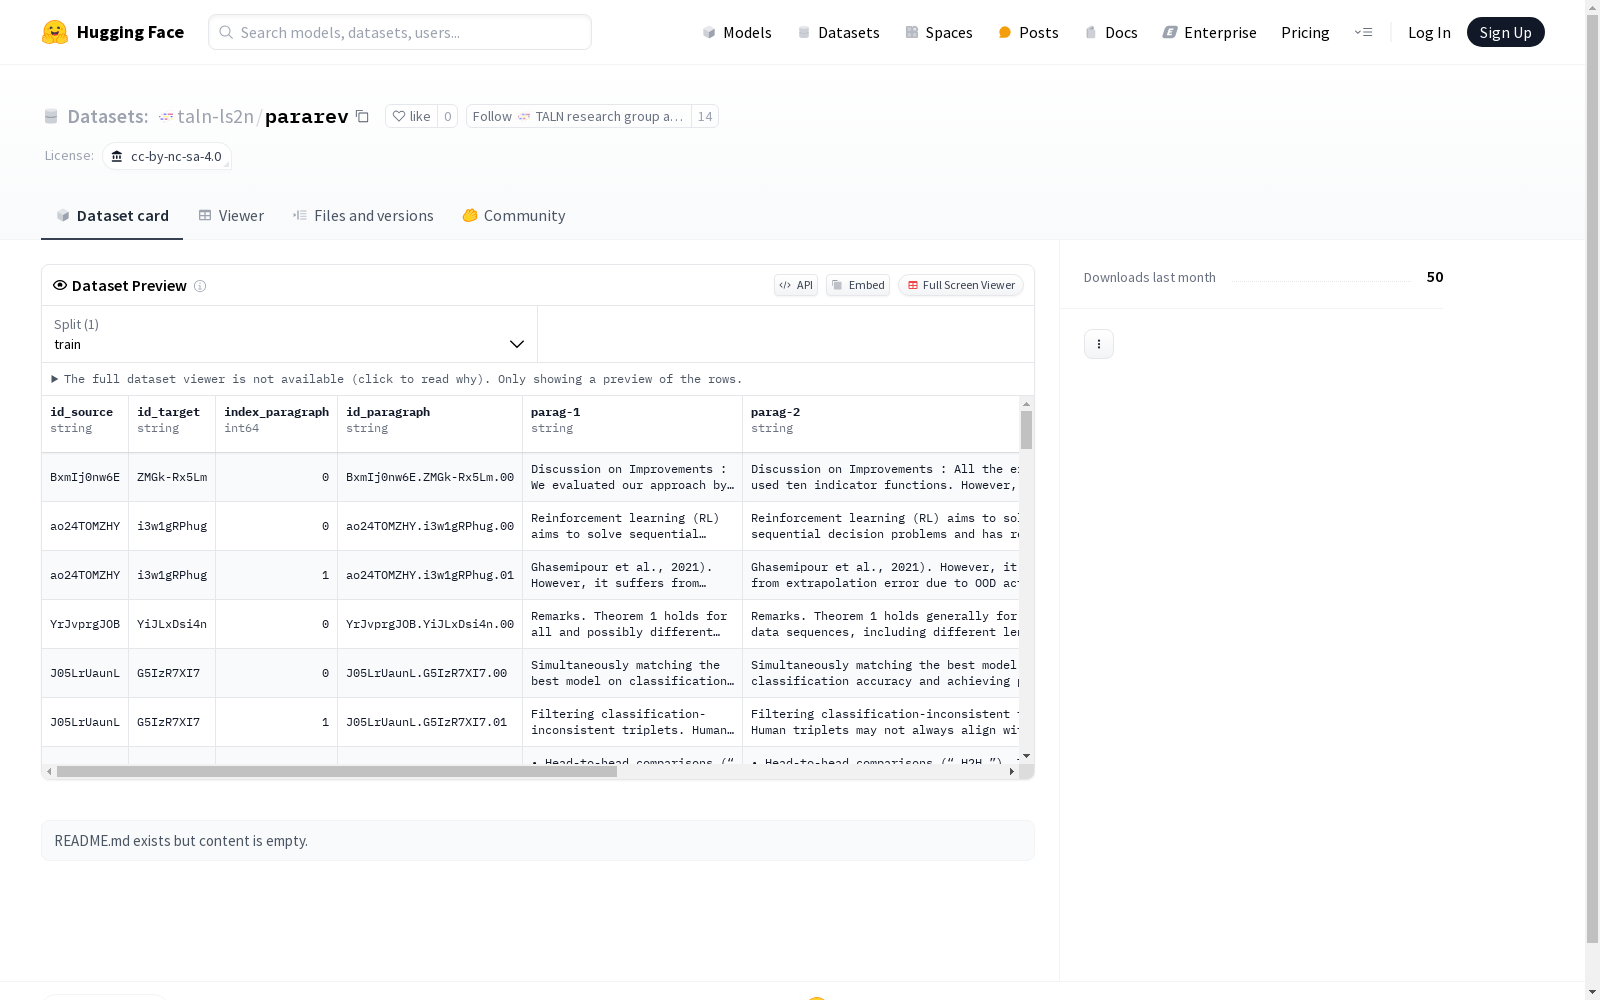
Task: Select 'Filtering classification-inconsistent triplets' parag-1 cell
Action: coord(633,723)
